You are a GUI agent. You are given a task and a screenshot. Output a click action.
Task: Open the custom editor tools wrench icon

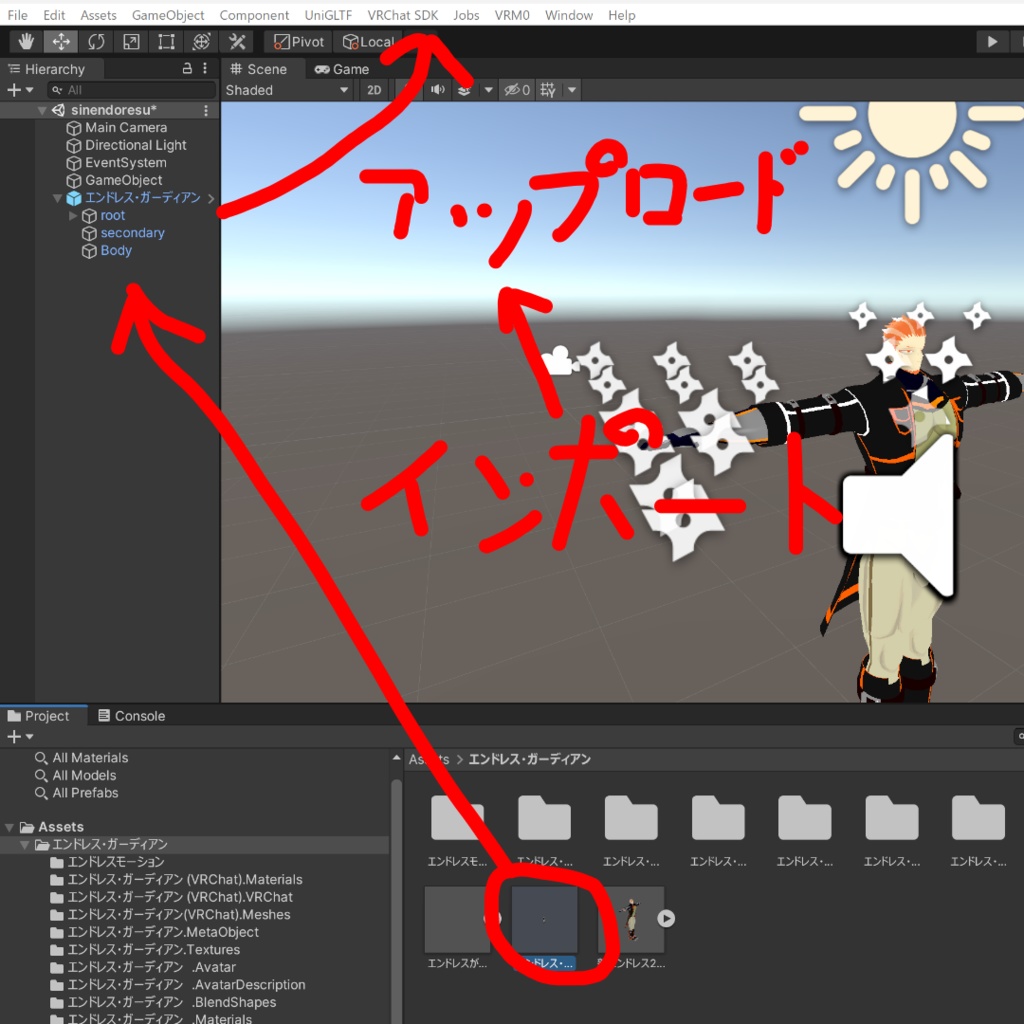(x=236, y=41)
